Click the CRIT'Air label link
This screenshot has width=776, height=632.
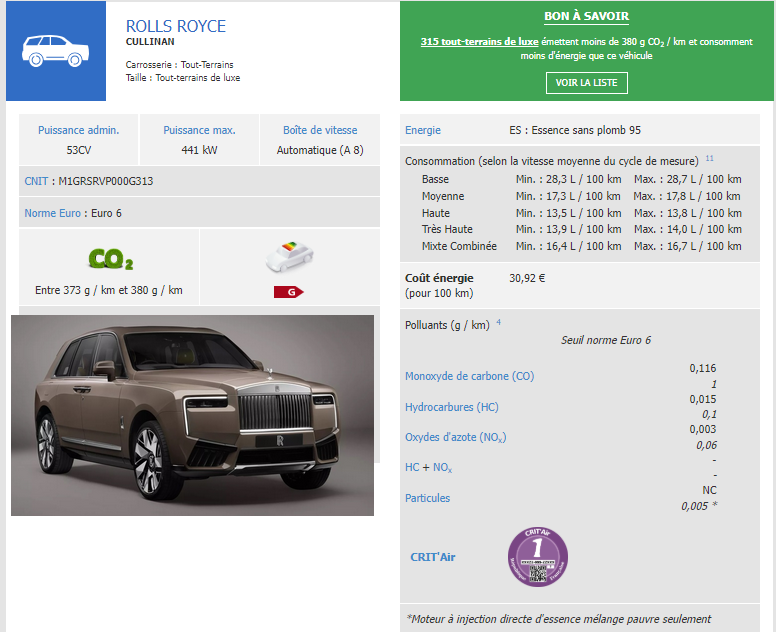[x=433, y=557]
